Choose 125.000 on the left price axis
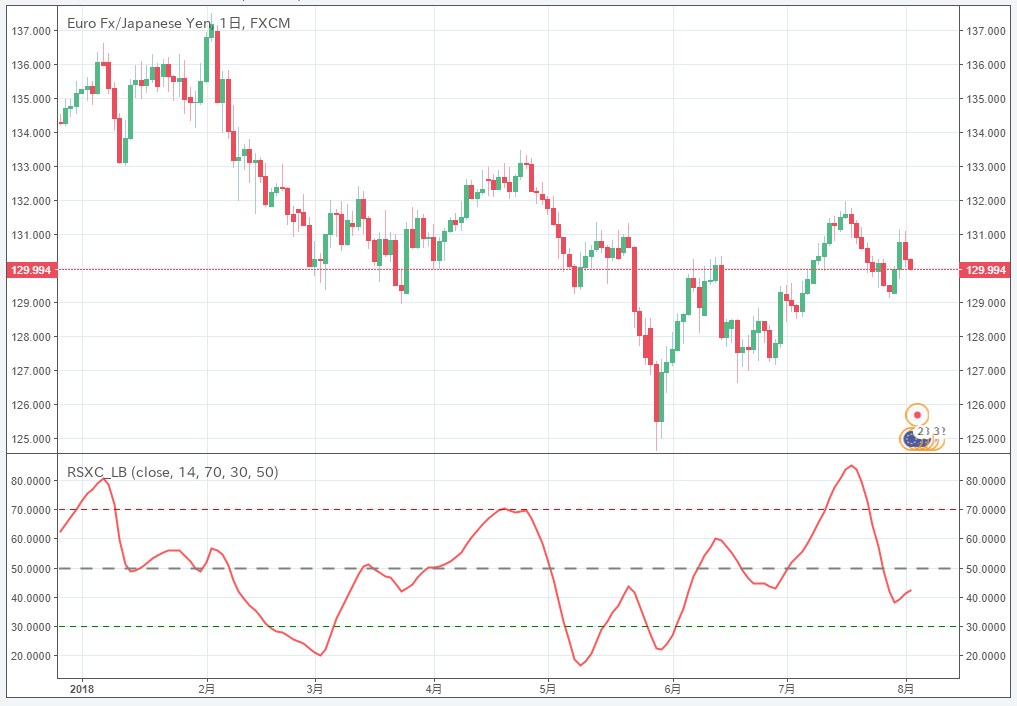Screen dimensions: 1017x706 31,439
